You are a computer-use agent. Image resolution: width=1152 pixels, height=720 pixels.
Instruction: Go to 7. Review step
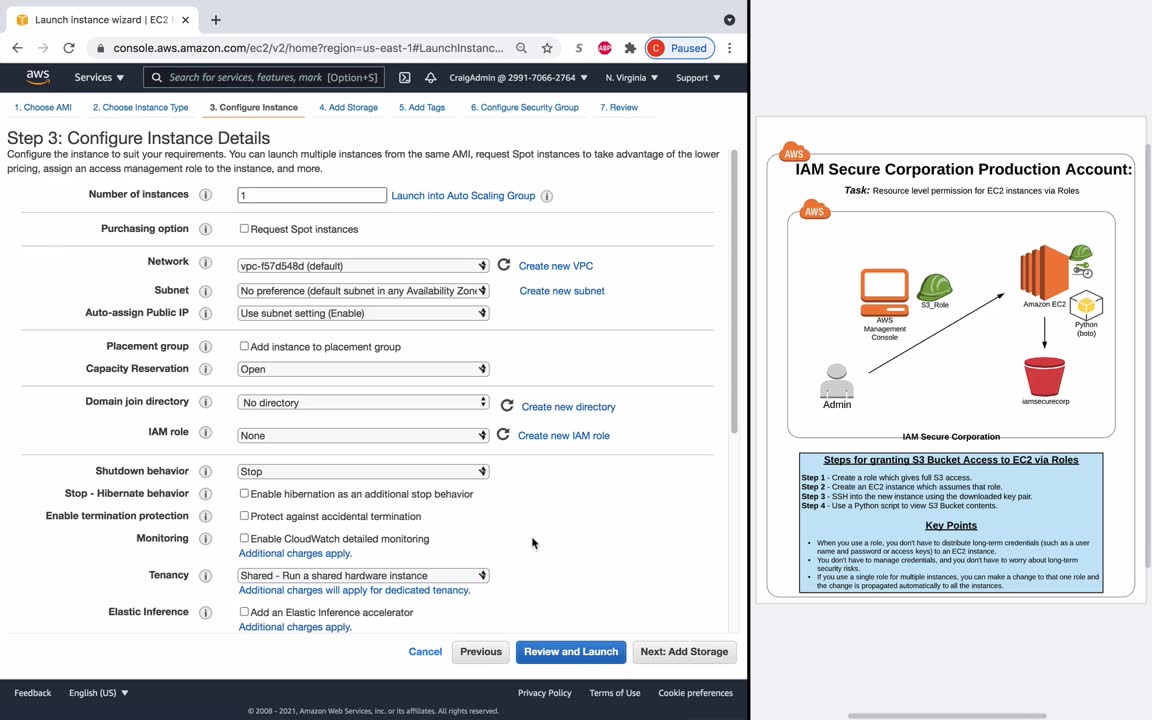click(x=619, y=107)
